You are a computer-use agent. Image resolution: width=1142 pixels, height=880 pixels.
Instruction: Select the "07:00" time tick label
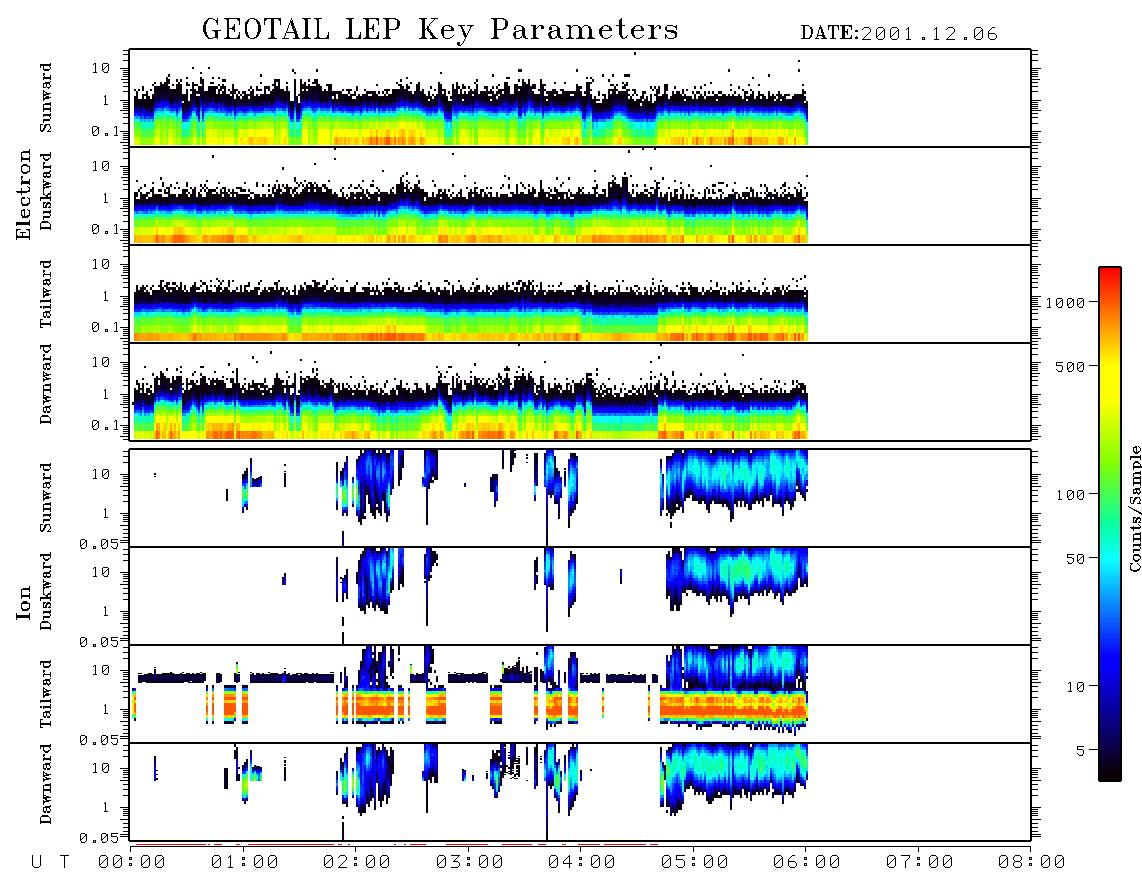pyautogui.click(x=919, y=862)
